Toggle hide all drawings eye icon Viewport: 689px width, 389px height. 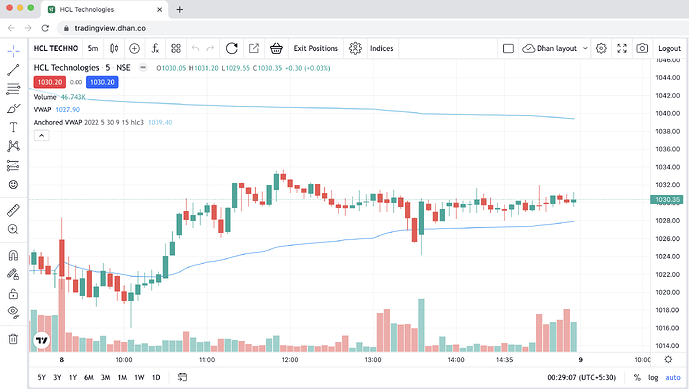(x=13, y=313)
